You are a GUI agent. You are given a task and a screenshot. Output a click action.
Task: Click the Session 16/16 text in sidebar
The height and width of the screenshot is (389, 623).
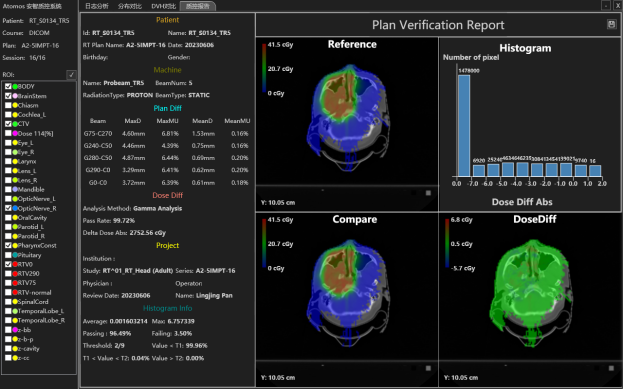[24, 58]
